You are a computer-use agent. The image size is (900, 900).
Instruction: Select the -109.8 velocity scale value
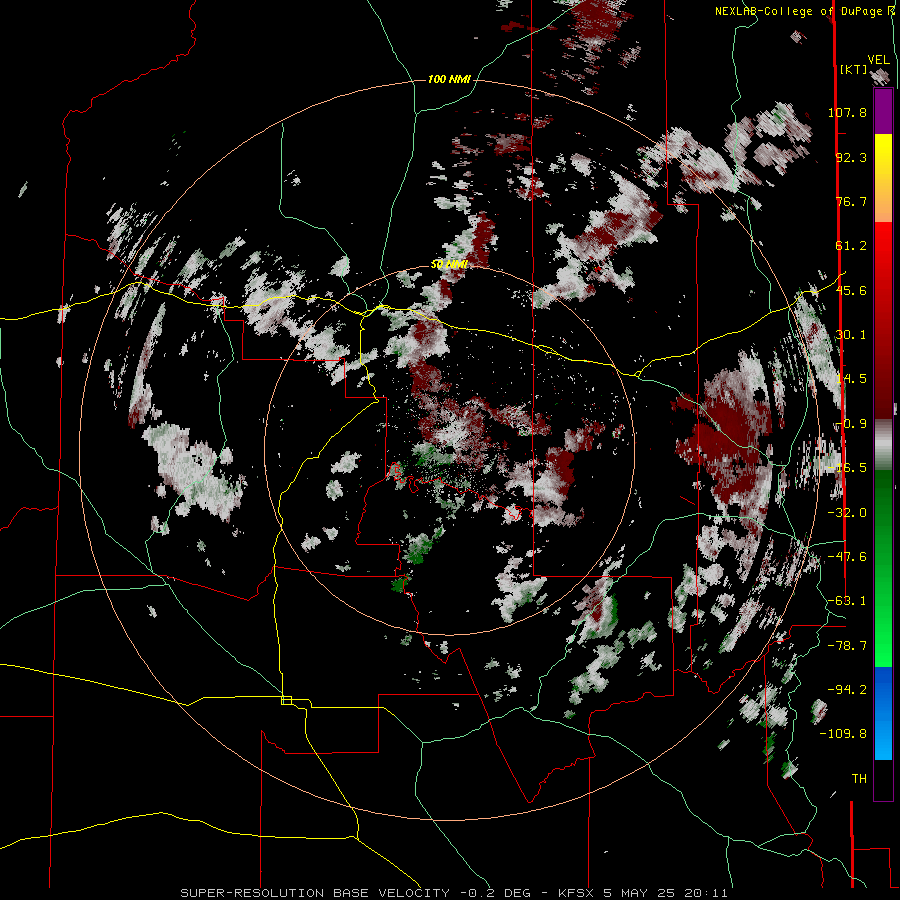843,734
